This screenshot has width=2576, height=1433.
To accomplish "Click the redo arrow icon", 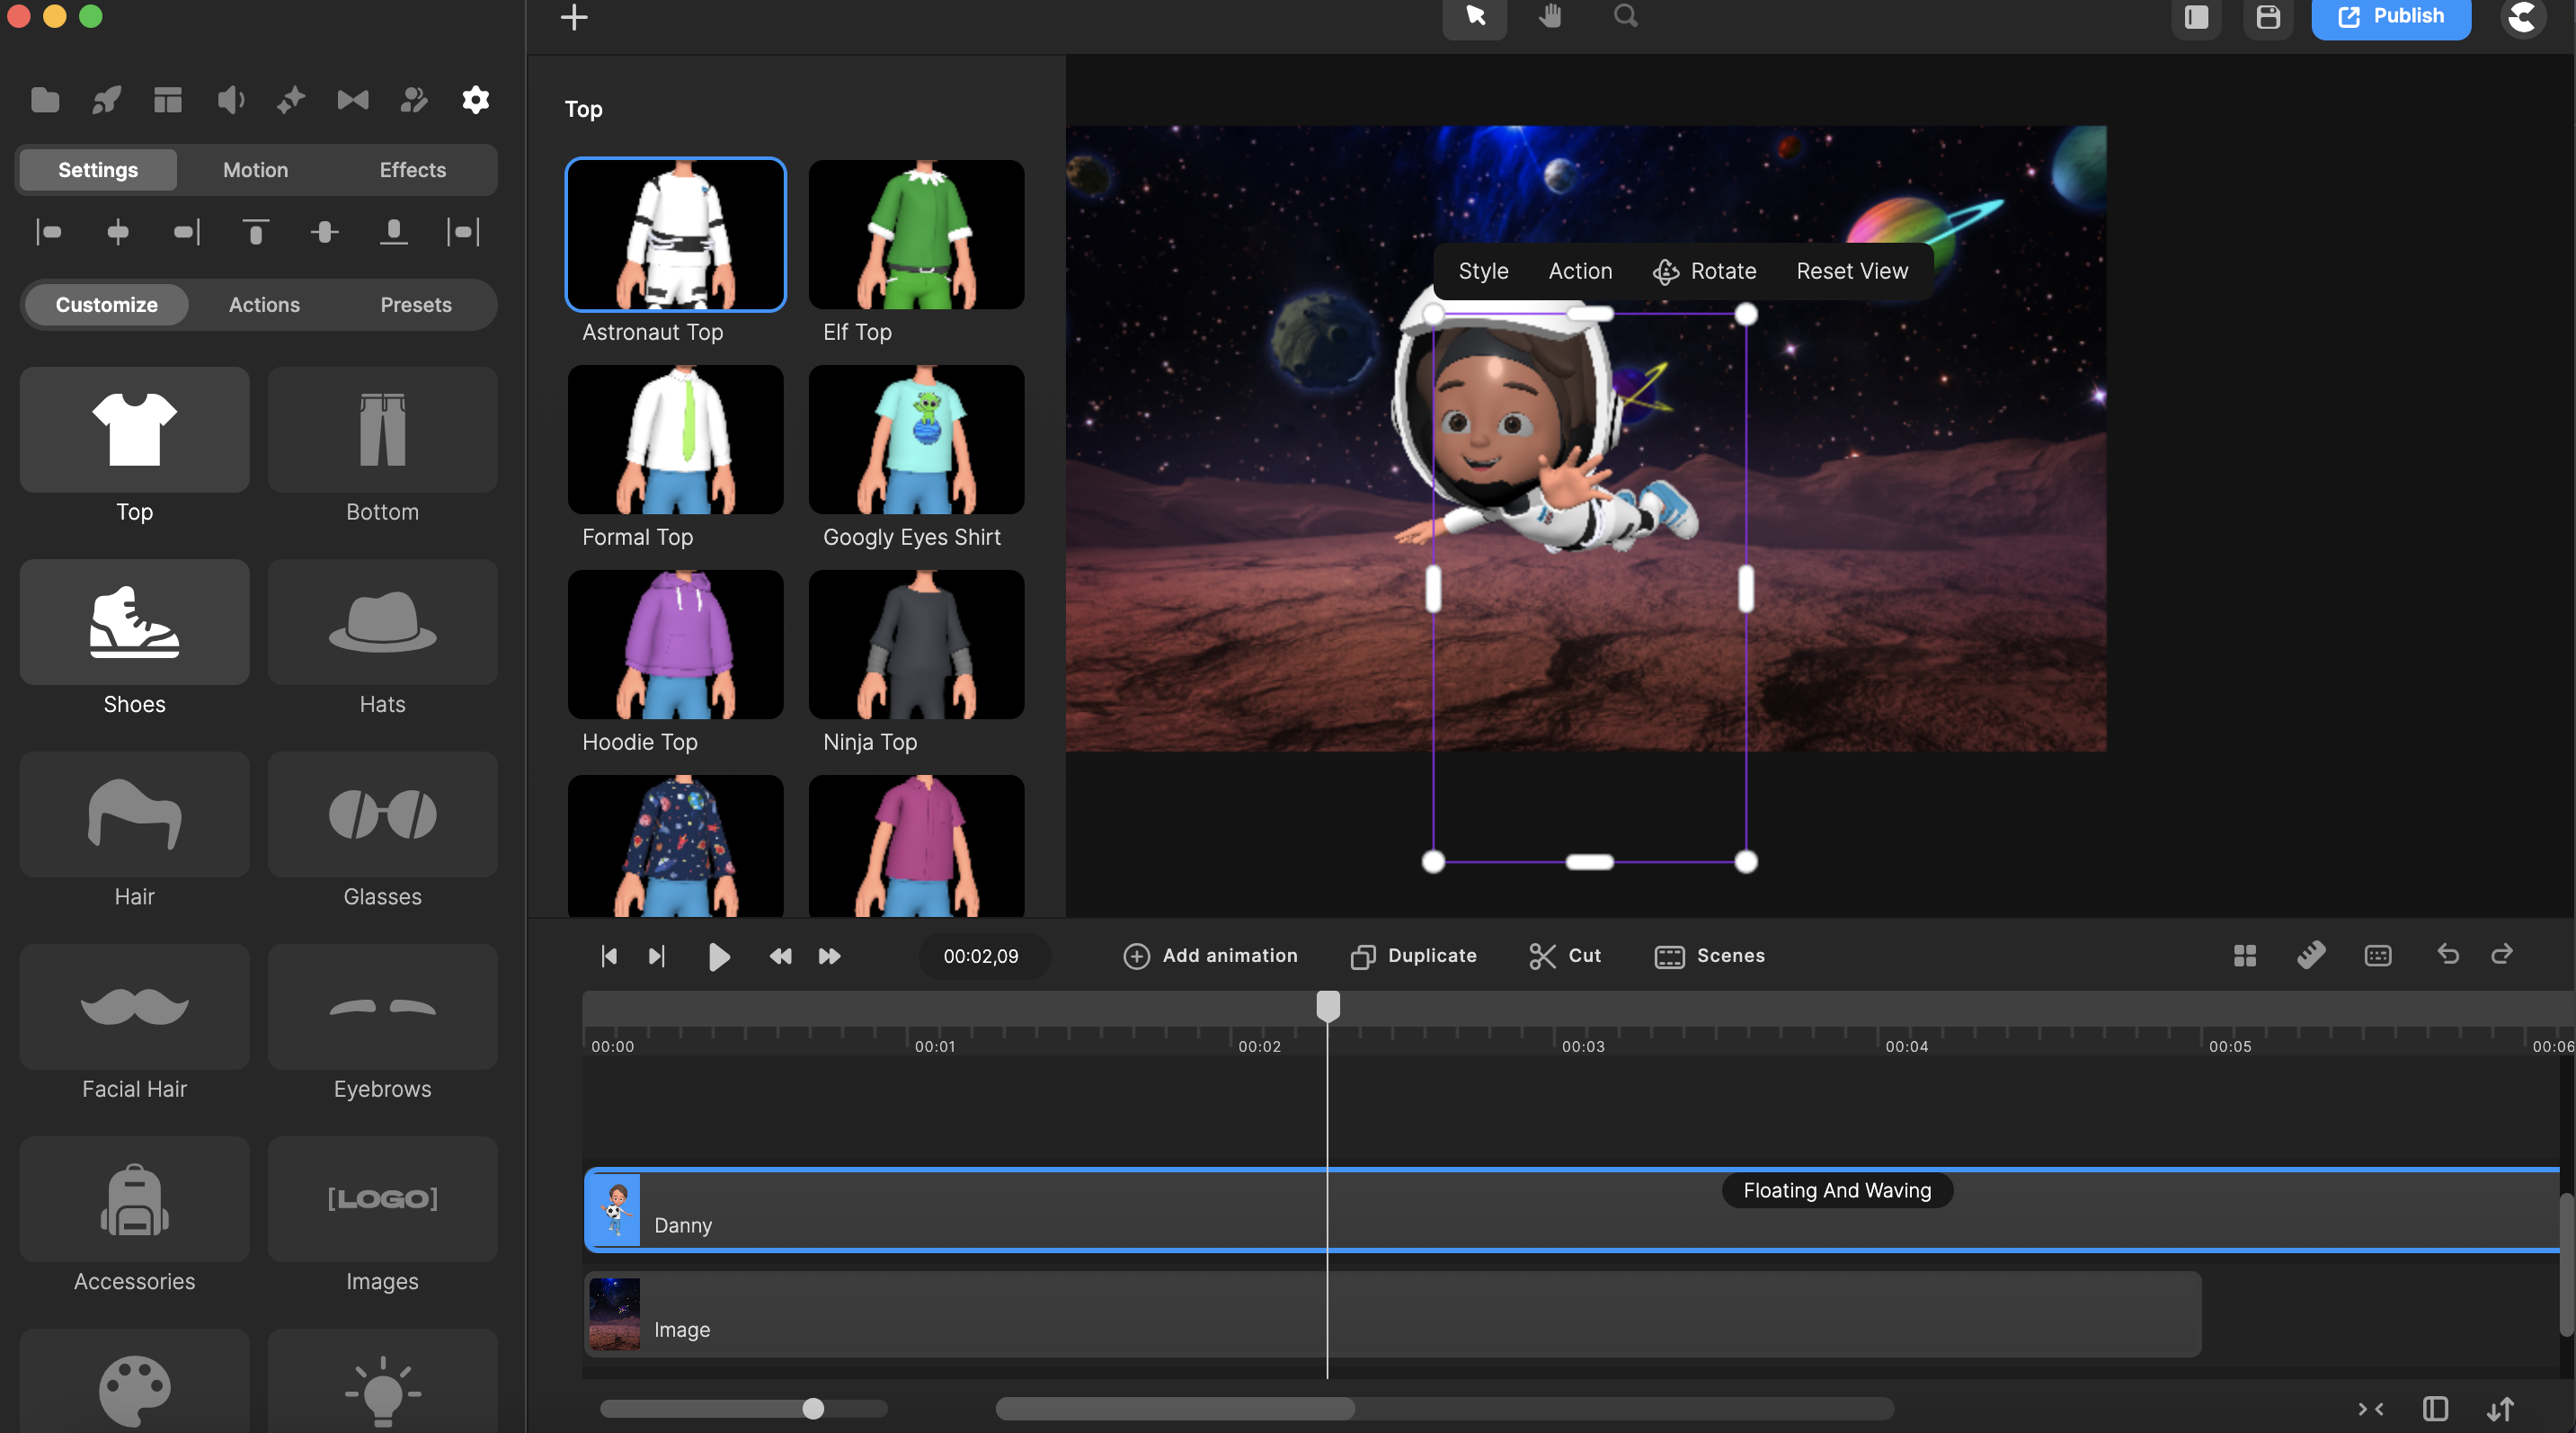I will (2502, 953).
